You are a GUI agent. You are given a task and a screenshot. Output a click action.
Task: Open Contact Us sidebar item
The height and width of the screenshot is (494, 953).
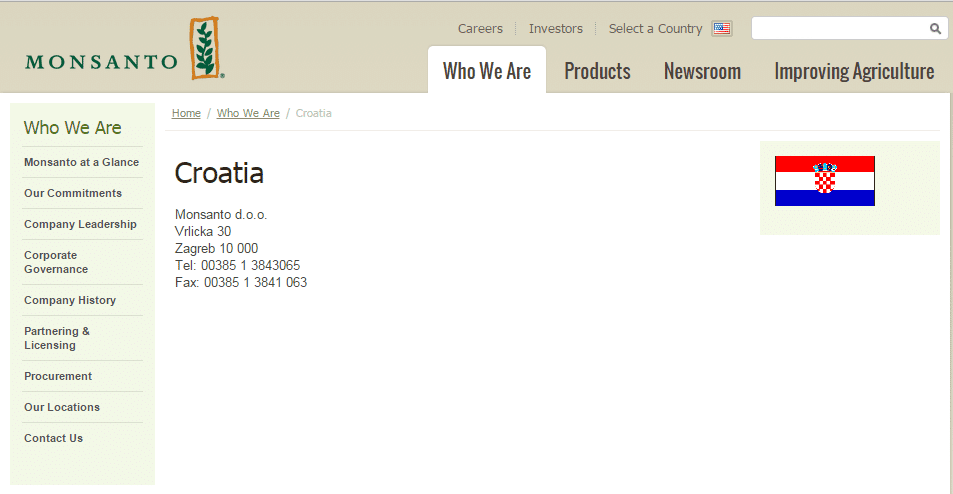pos(53,438)
